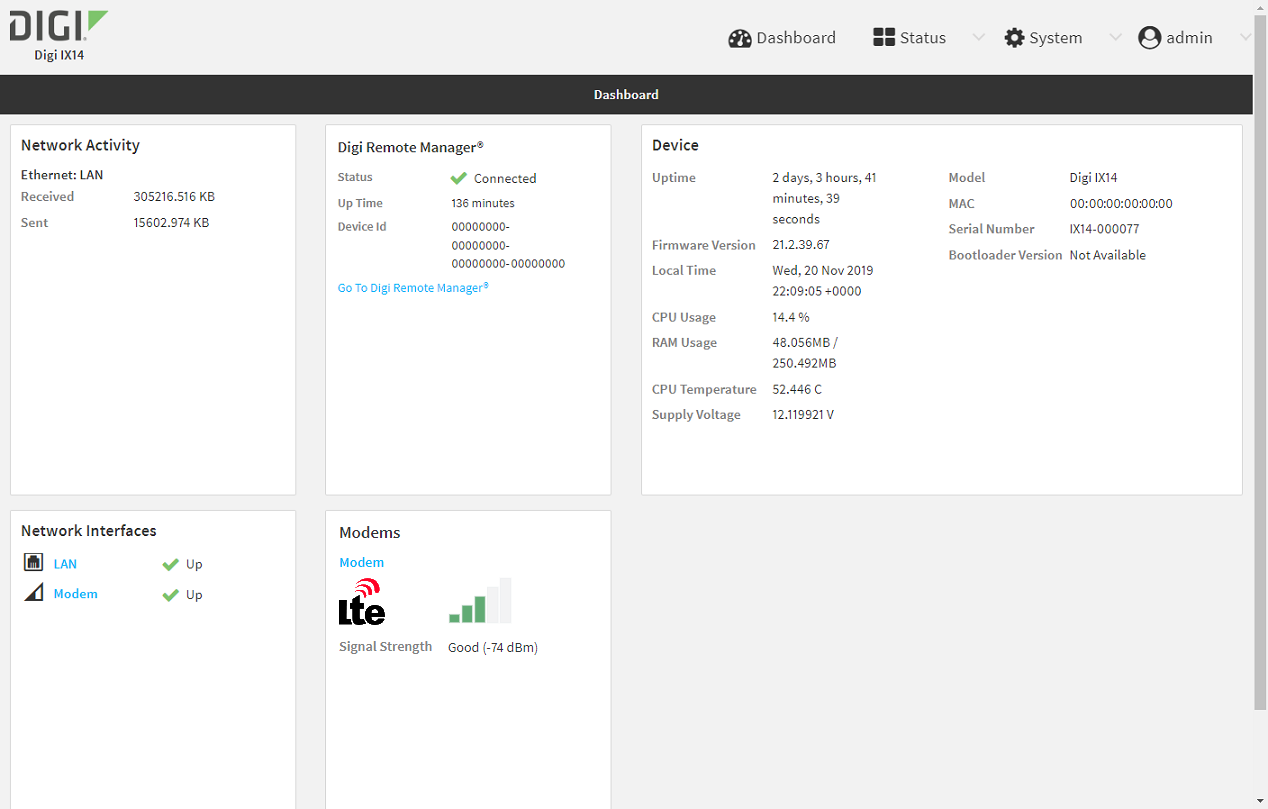Expand the Status dropdown arrow
The width and height of the screenshot is (1268, 809).
[978, 38]
